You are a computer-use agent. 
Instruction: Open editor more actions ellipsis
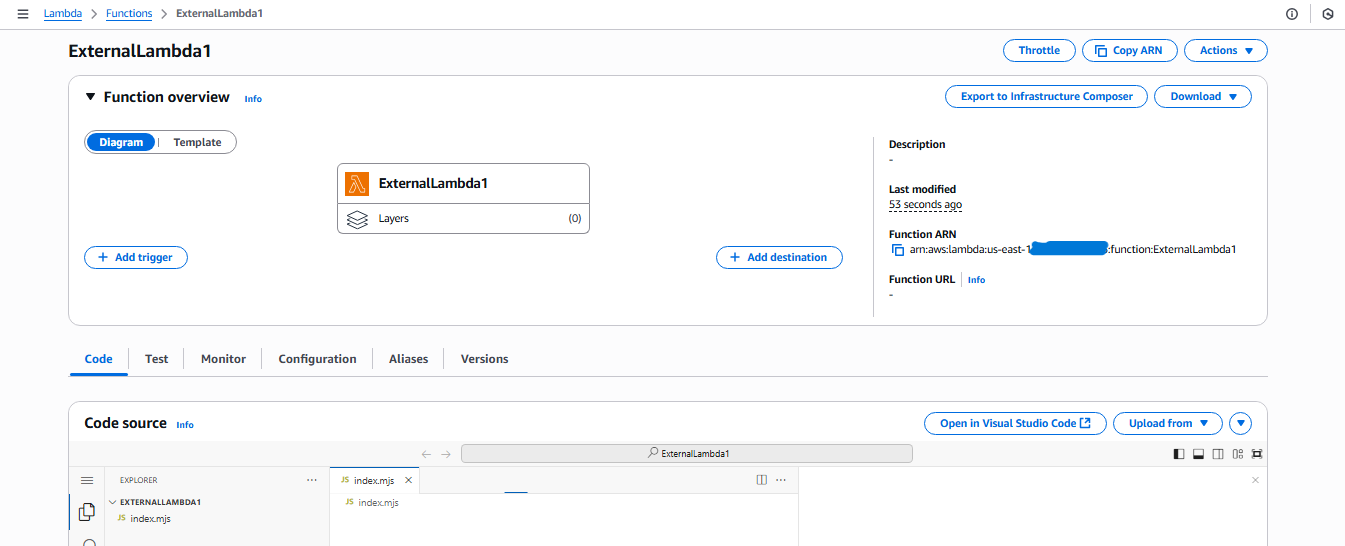coord(781,480)
